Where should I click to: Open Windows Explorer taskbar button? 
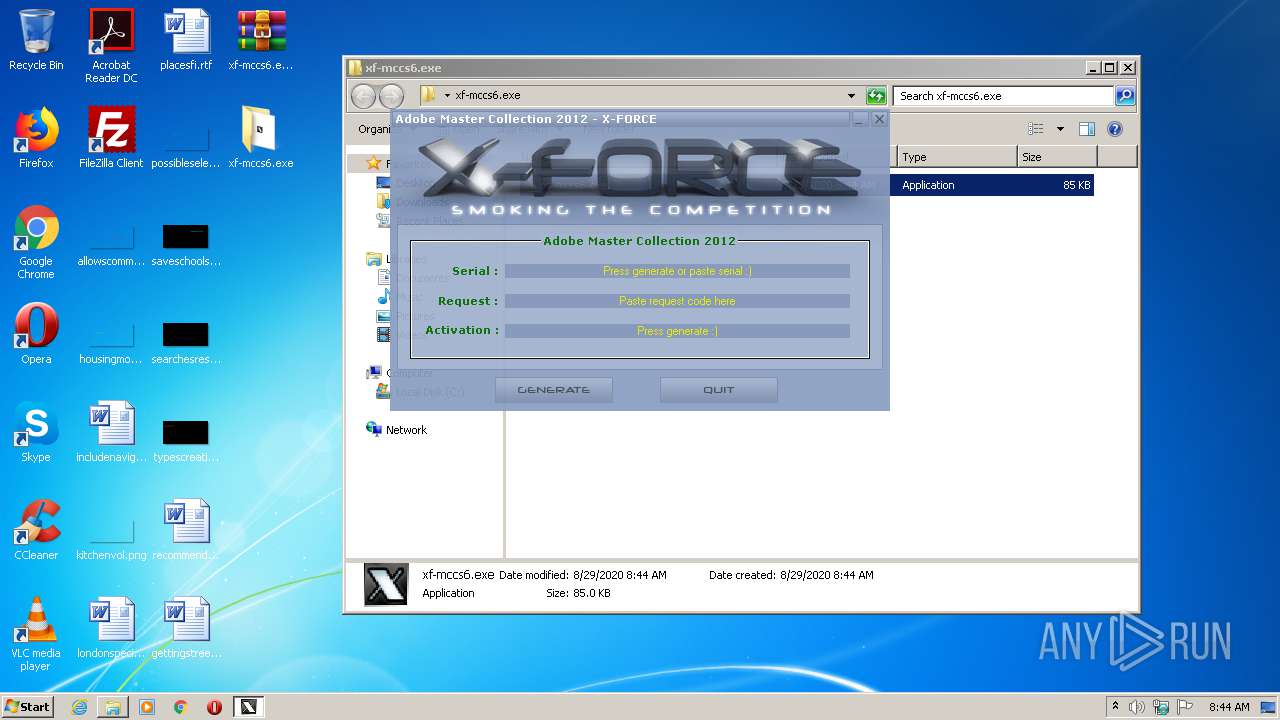113,707
